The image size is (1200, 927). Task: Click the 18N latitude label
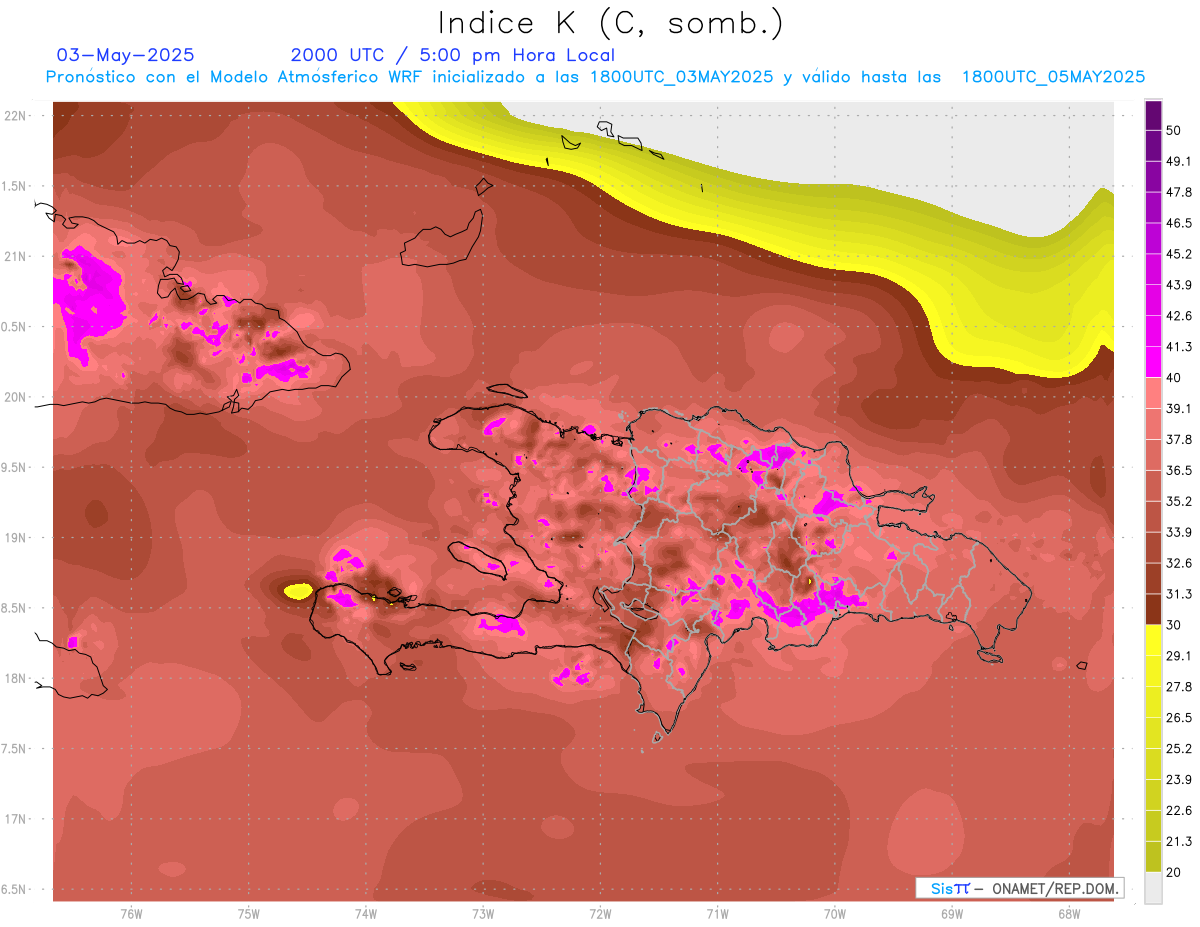coord(16,678)
